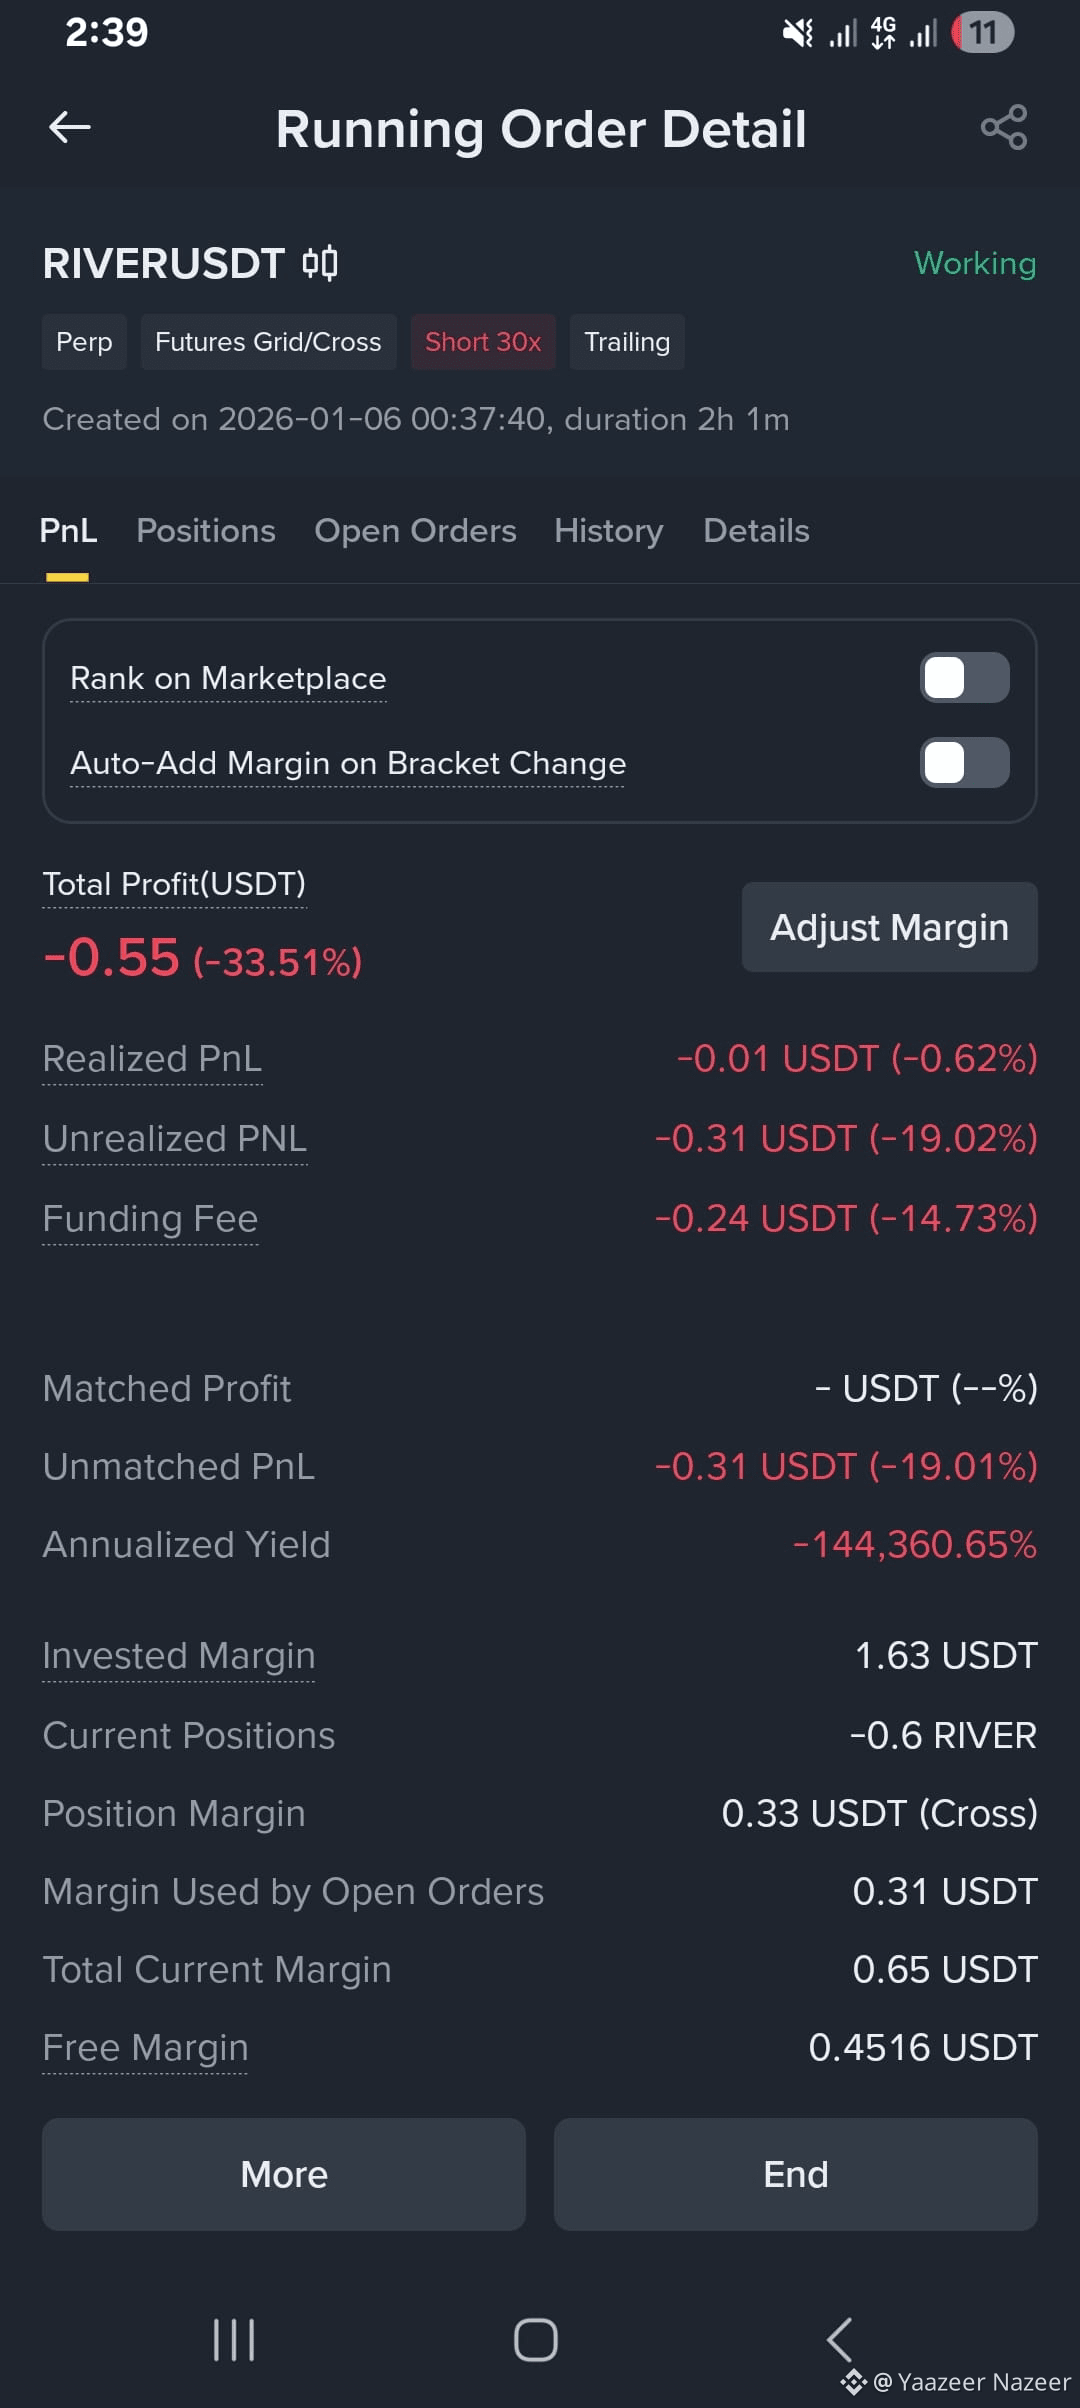Tap the back arrow icon
Screen dimensions: 1080x2408
(70, 127)
